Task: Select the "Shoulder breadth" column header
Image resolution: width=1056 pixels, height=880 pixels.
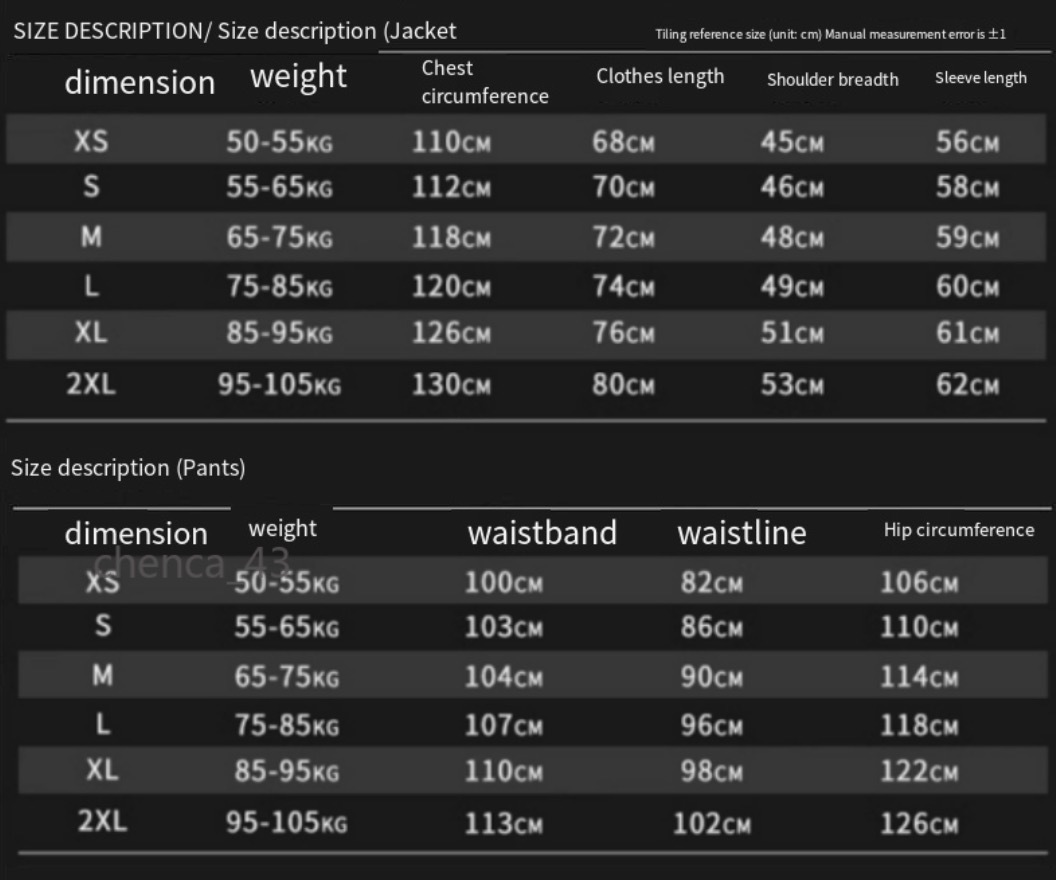Action: coord(832,80)
